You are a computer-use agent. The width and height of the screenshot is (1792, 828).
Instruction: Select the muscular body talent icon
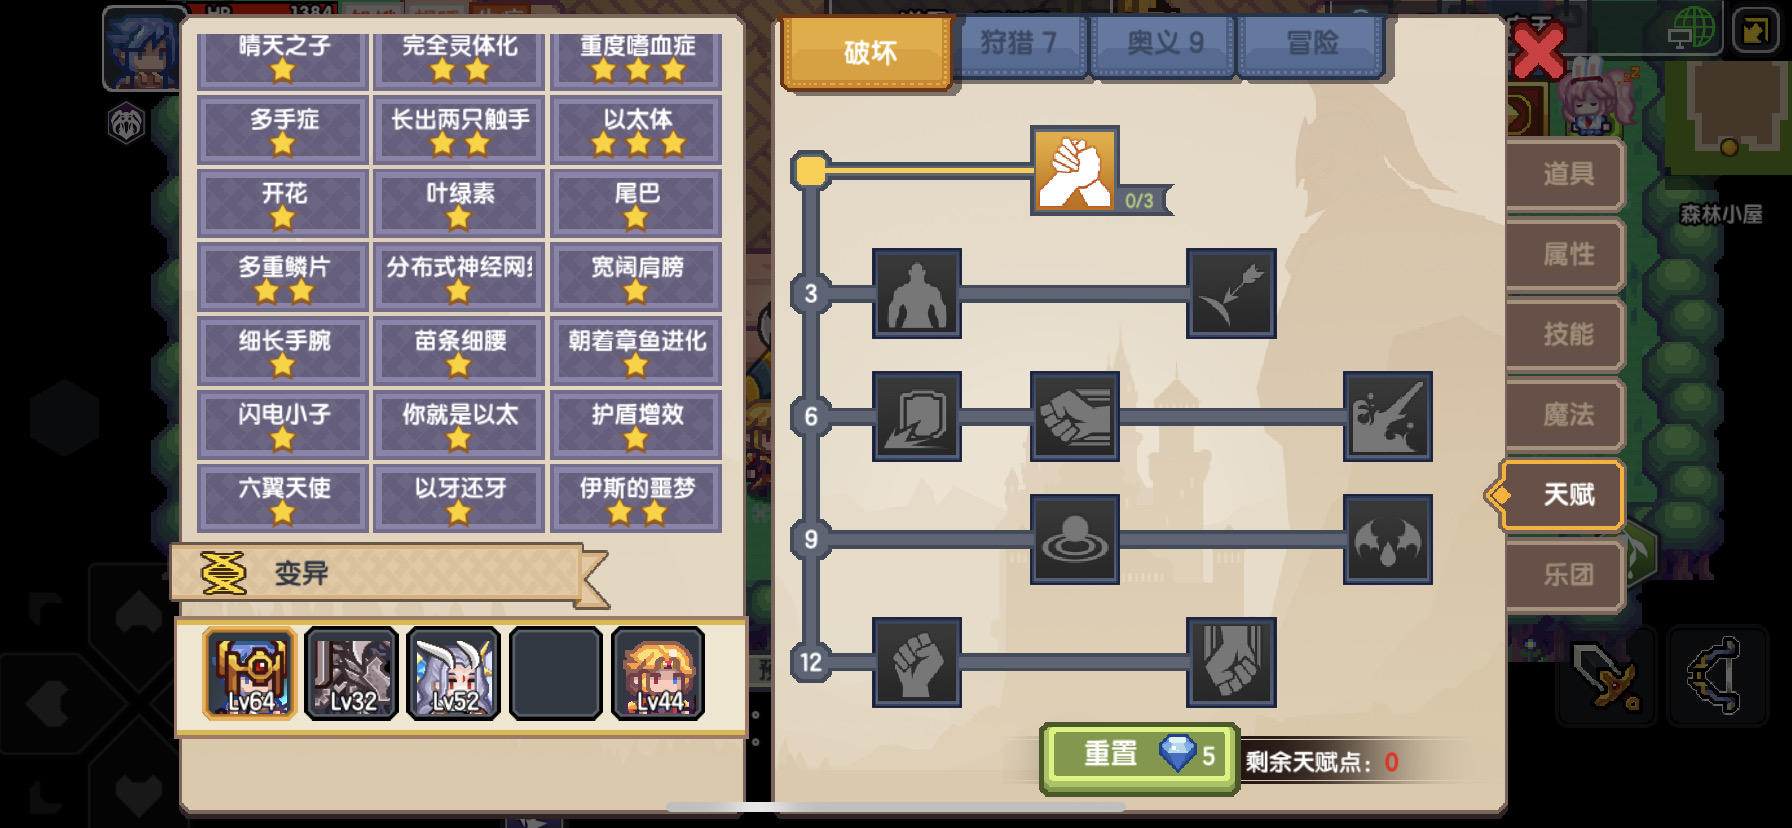917,293
